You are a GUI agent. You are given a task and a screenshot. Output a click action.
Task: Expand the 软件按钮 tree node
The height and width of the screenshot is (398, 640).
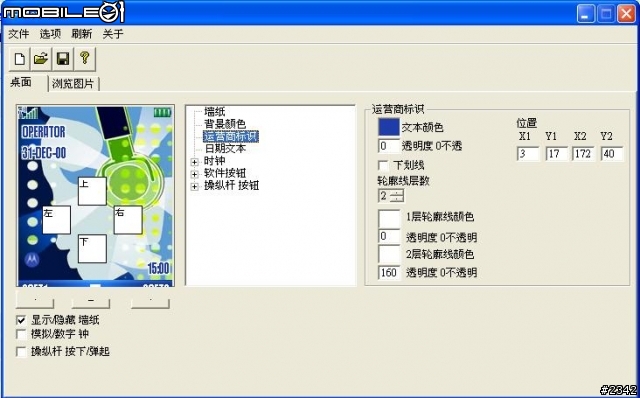click(x=195, y=174)
